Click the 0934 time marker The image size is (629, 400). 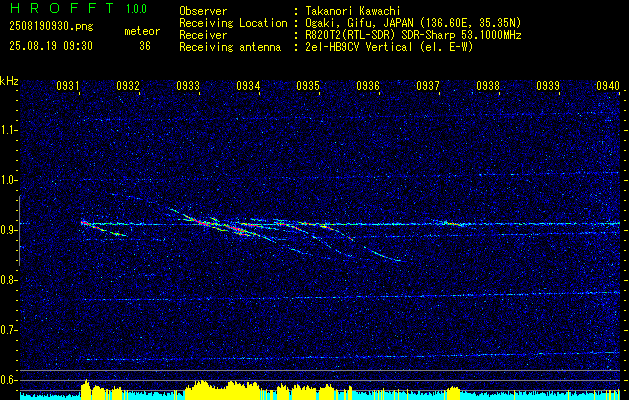[x=248, y=86]
